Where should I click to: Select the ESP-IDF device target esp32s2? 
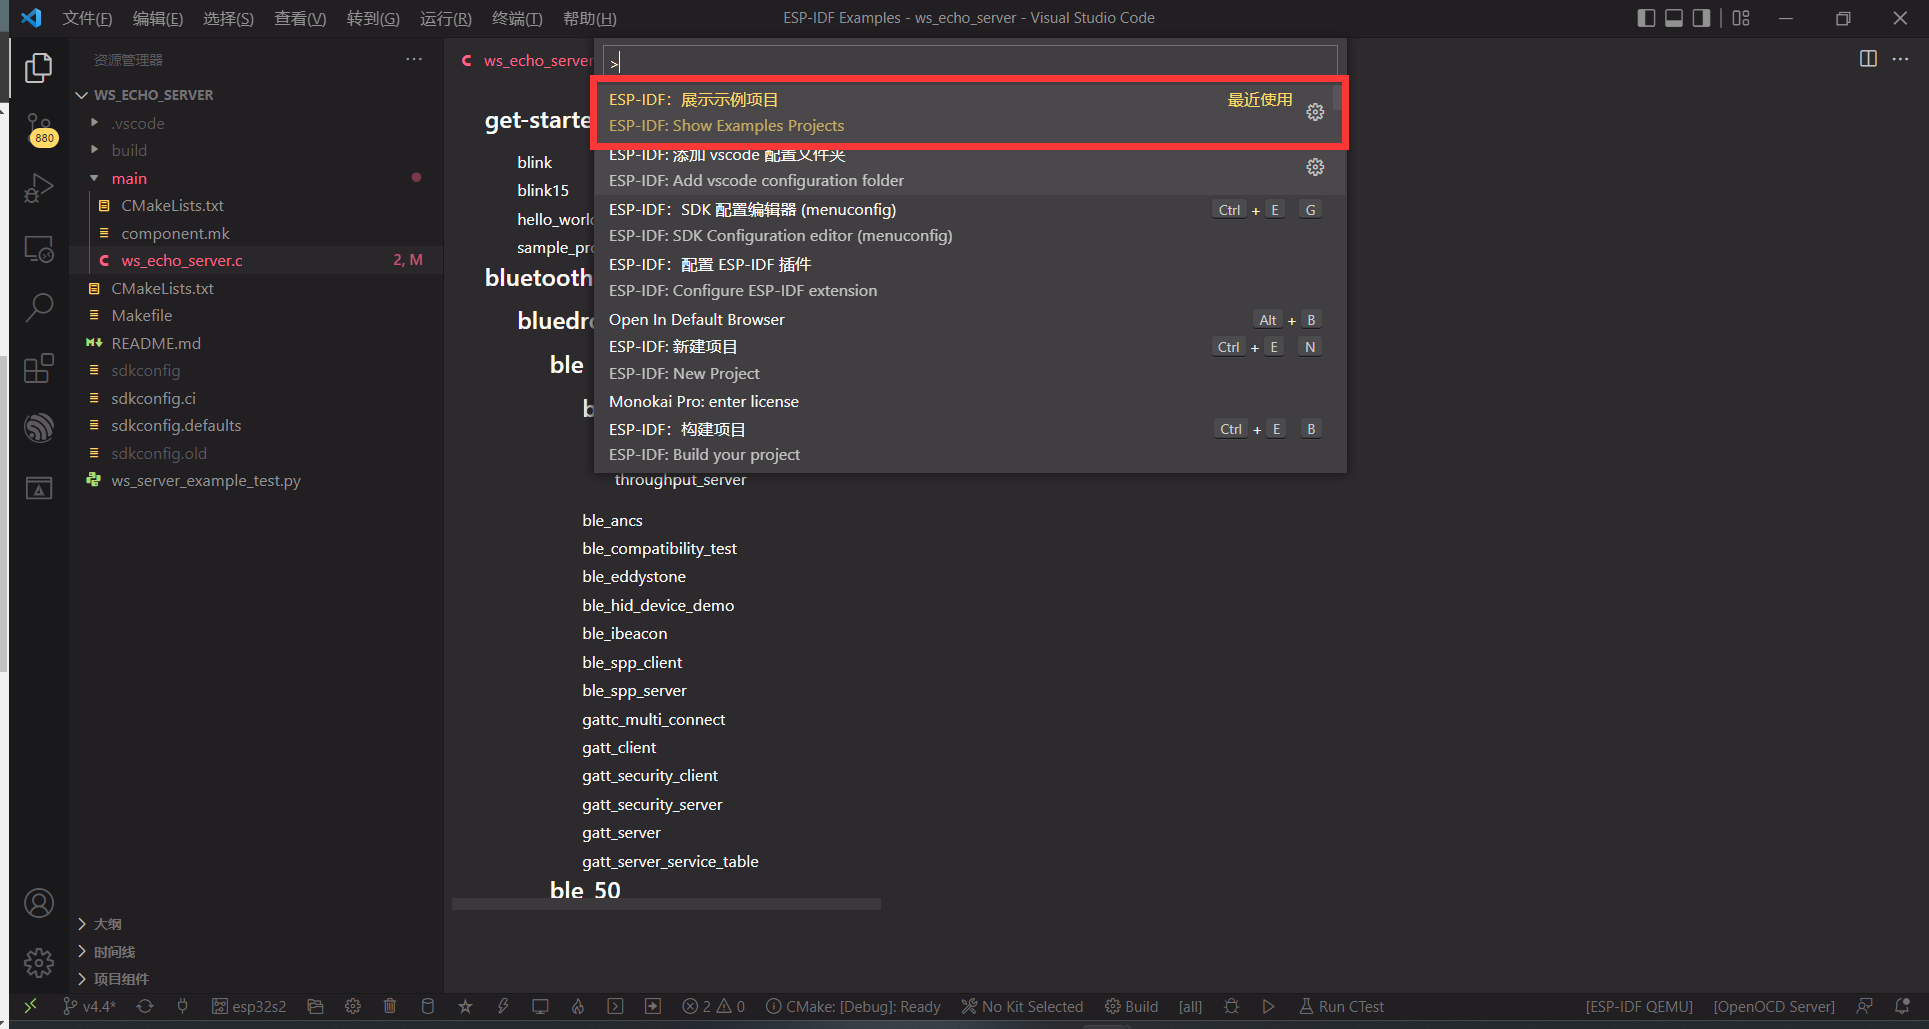250,1006
